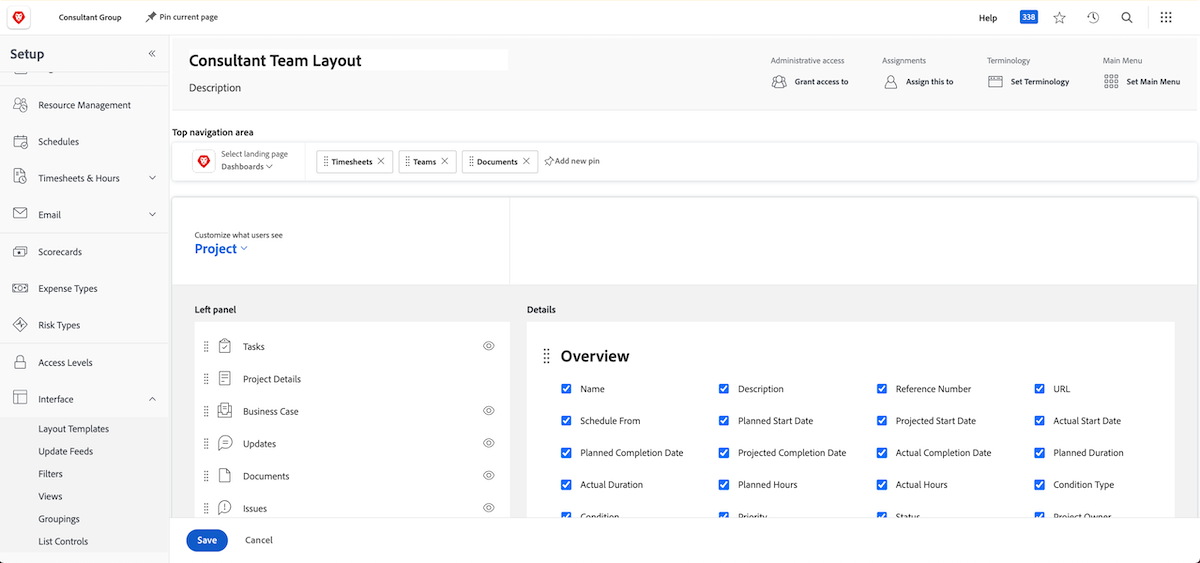1200x563 pixels.
Task: Open Favorites star icon
Action: coord(1060,17)
